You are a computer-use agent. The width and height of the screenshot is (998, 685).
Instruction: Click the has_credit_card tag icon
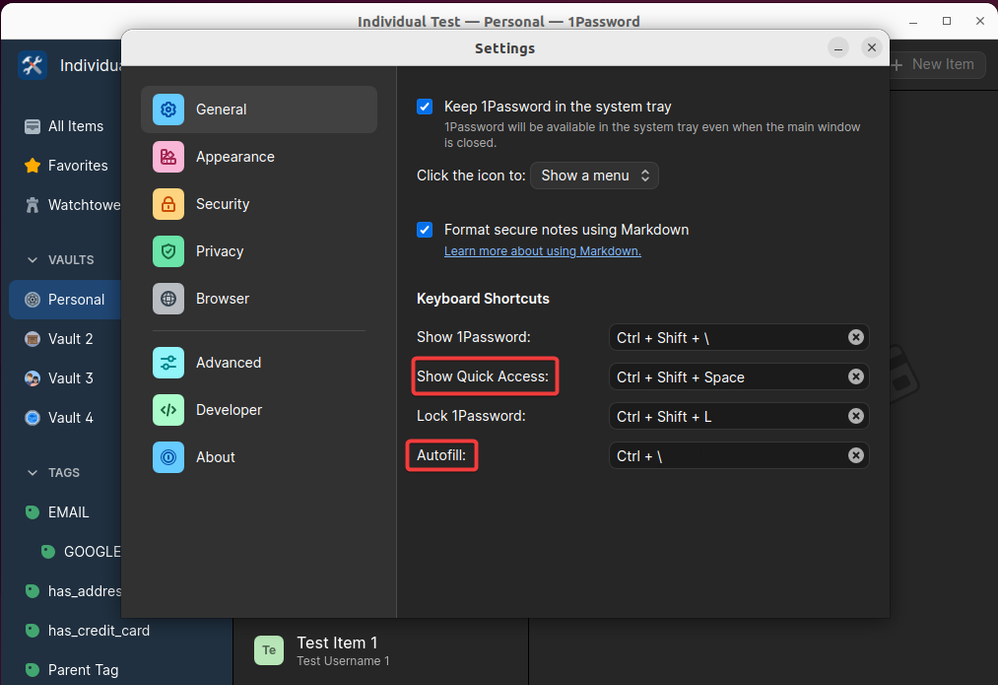pos(32,631)
